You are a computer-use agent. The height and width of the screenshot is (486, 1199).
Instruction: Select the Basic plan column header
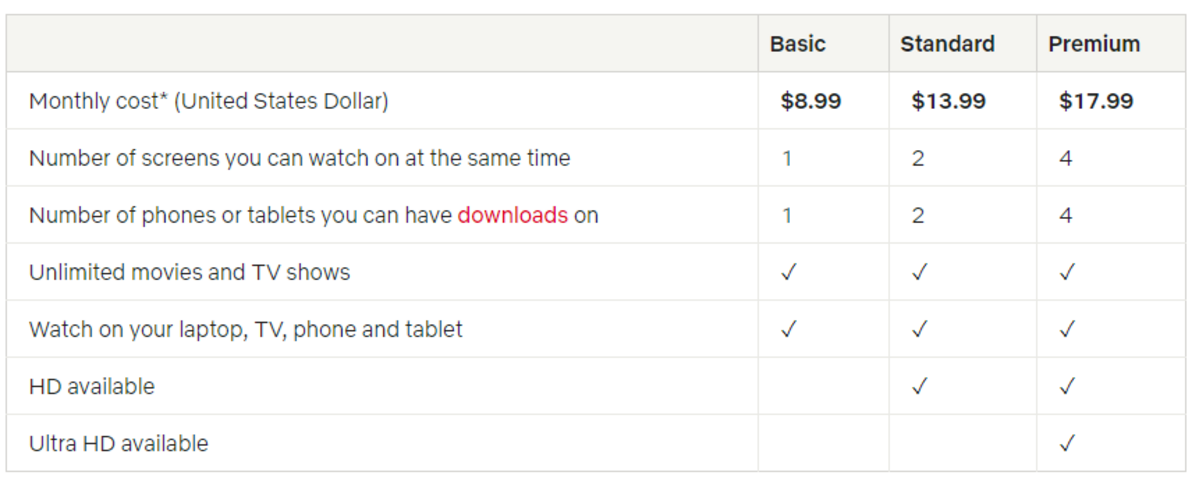tap(798, 44)
